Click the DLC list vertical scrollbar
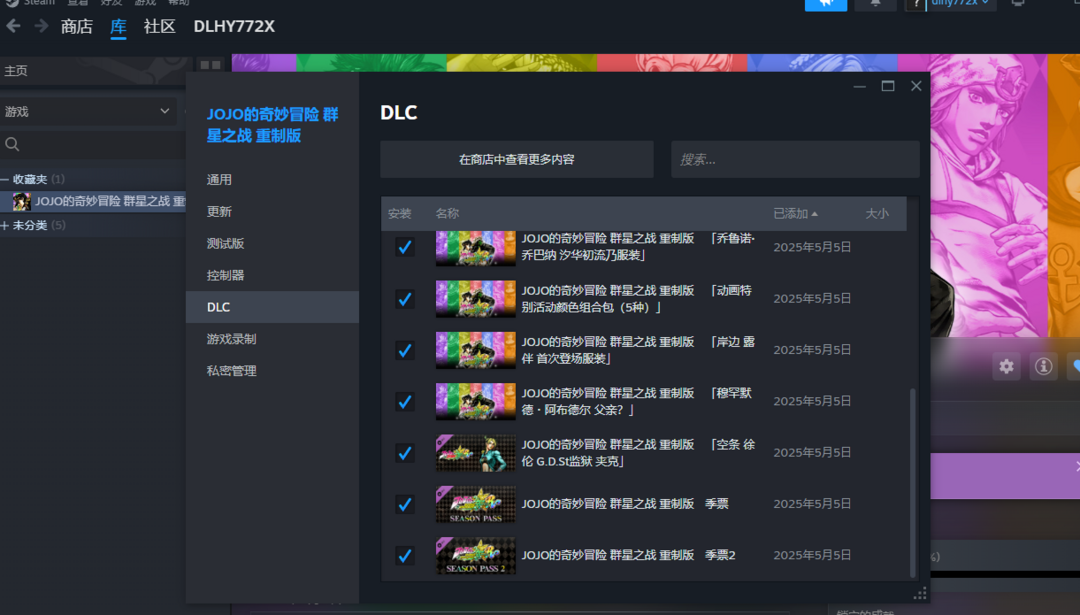Screen dimensions: 1080x615 point(913,482)
